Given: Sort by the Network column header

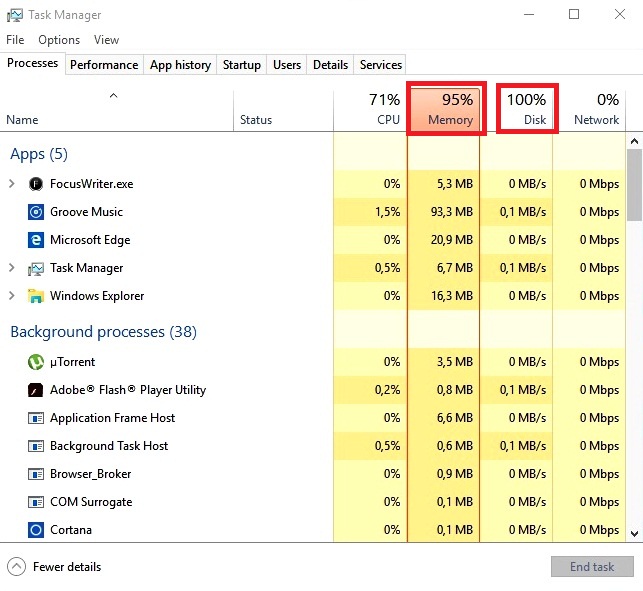Looking at the screenshot, I should point(590,111).
